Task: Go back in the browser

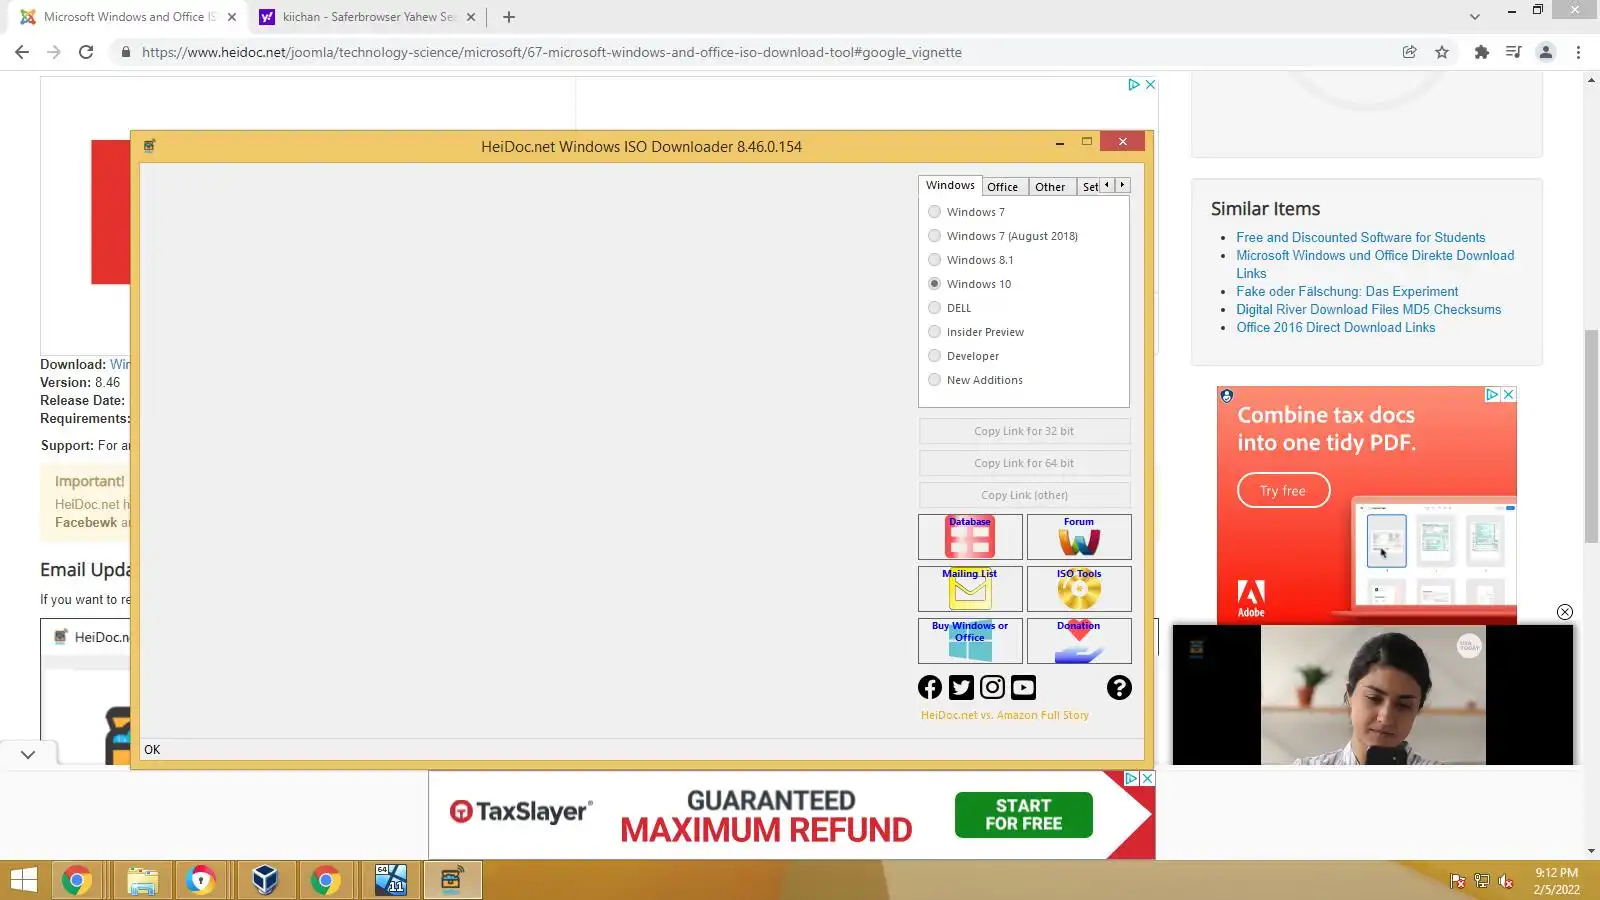Action: [22, 52]
